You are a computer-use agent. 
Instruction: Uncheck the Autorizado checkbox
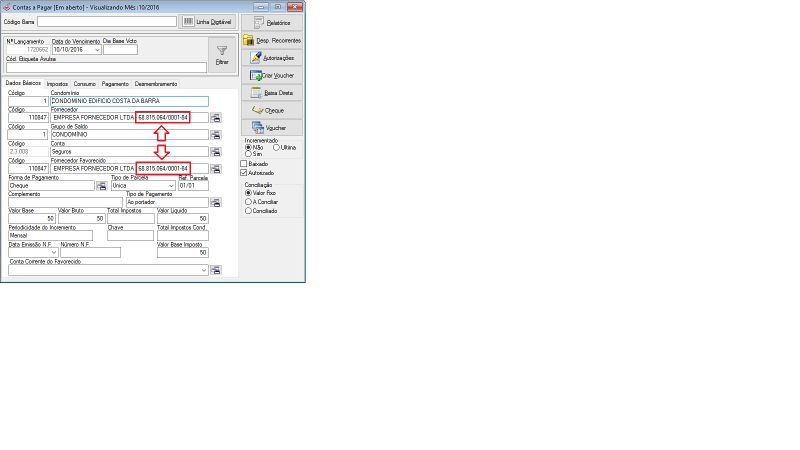pos(245,172)
